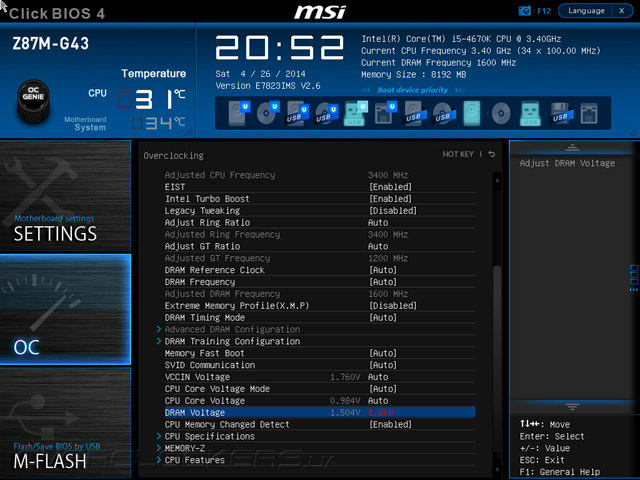The width and height of the screenshot is (640, 480).
Task: Click the Adjusted DRAM Frequency 1600 MHz row
Action: point(320,294)
